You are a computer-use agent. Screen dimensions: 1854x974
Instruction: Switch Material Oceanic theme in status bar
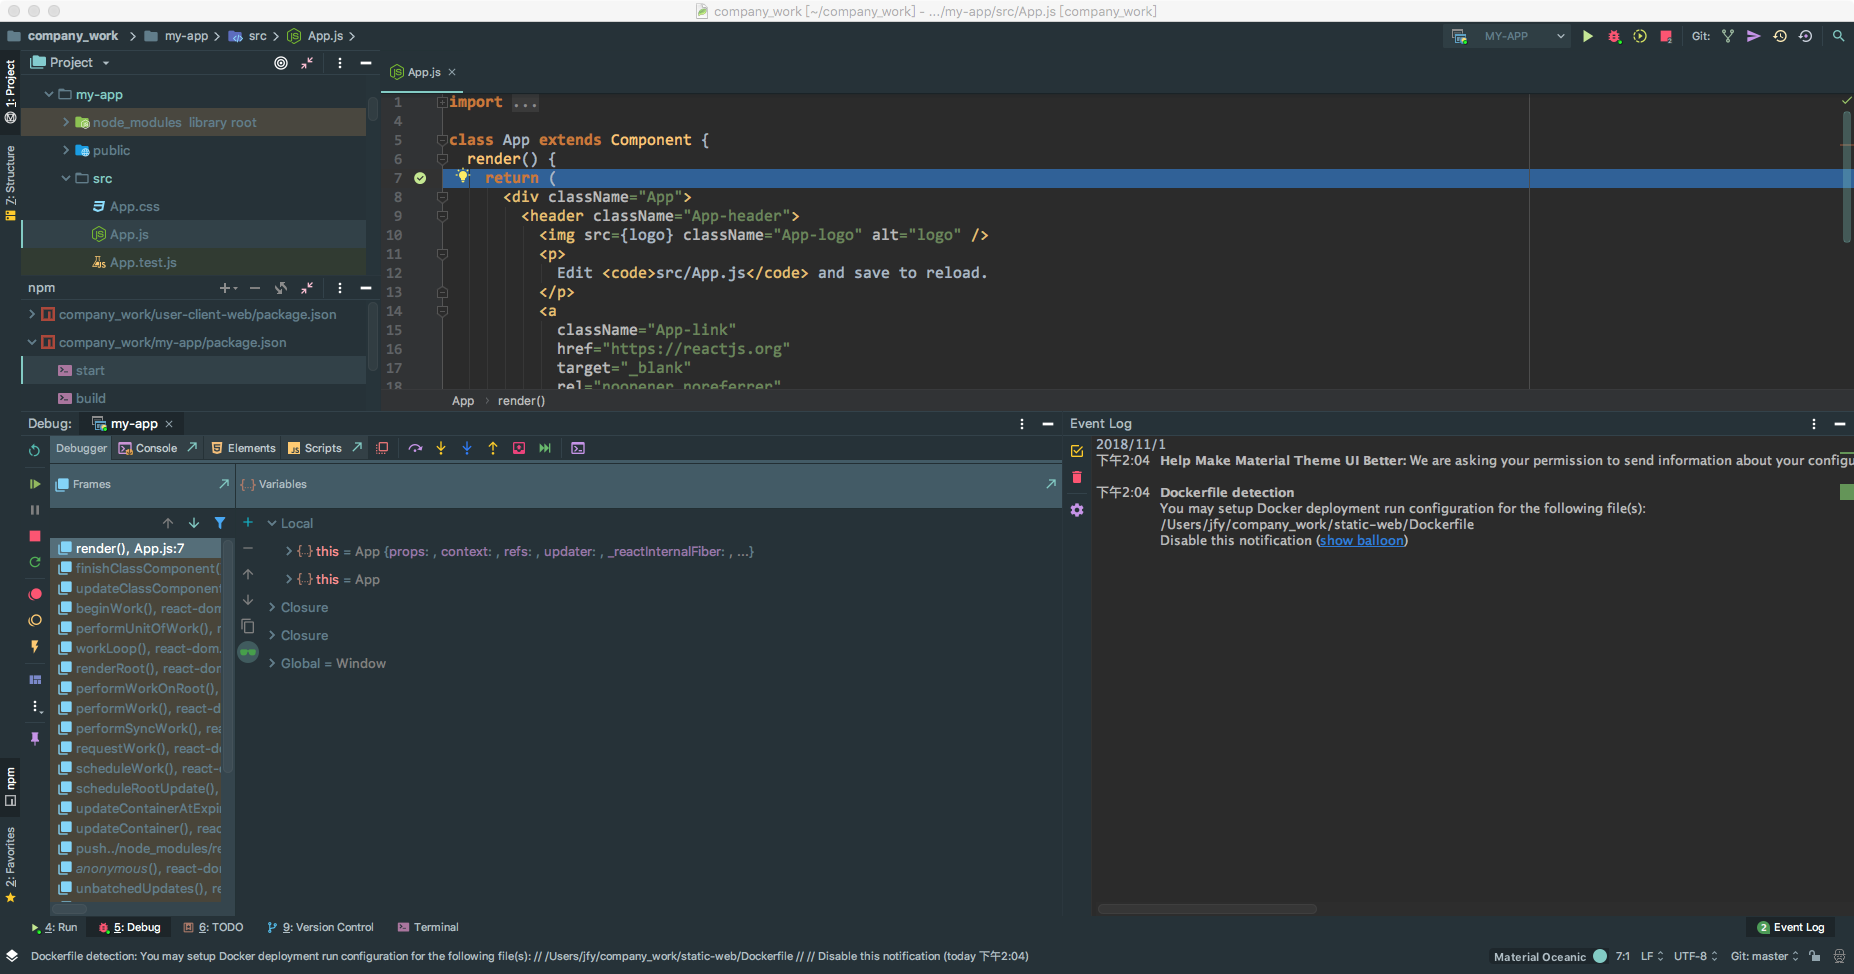click(1540, 957)
